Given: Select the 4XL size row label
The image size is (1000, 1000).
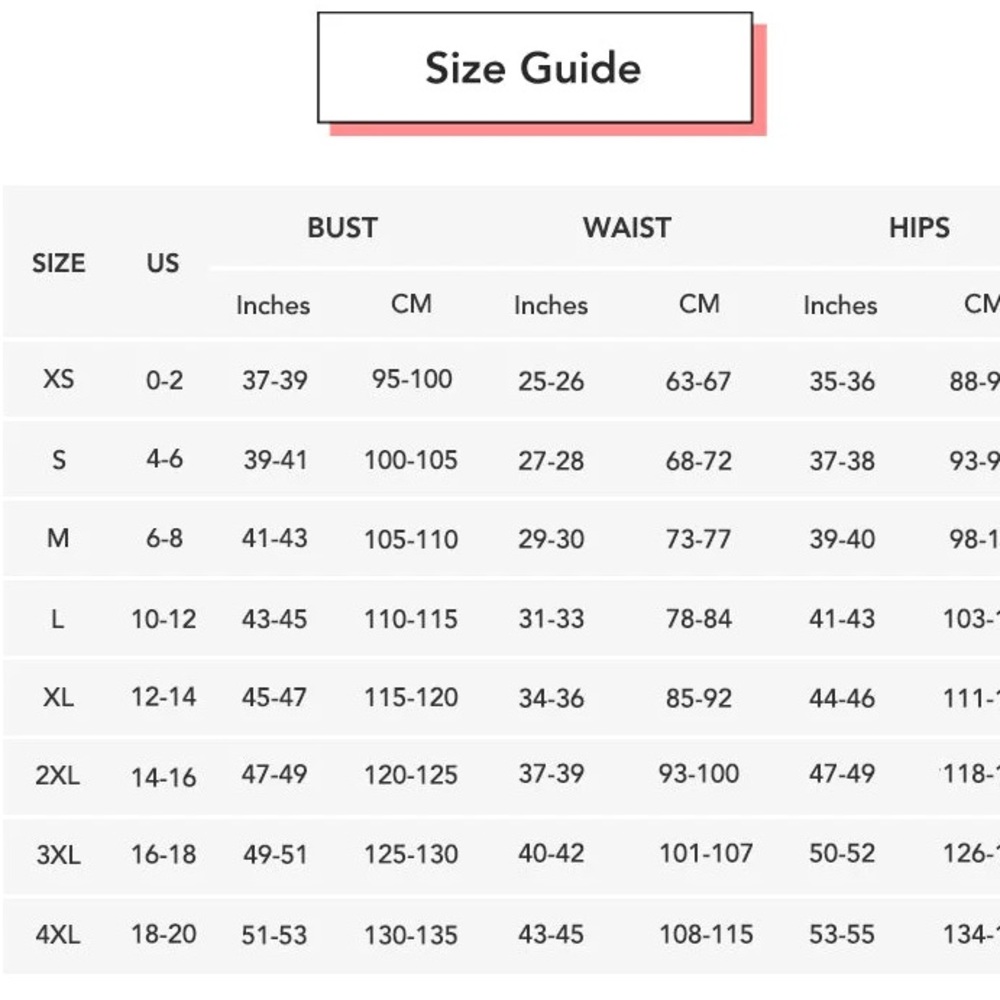Looking at the screenshot, I should point(58,935).
